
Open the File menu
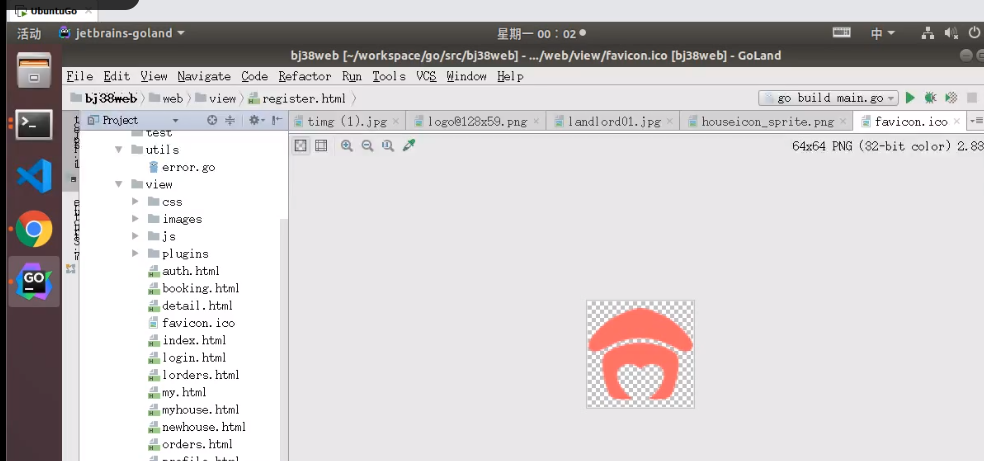click(80, 76)
